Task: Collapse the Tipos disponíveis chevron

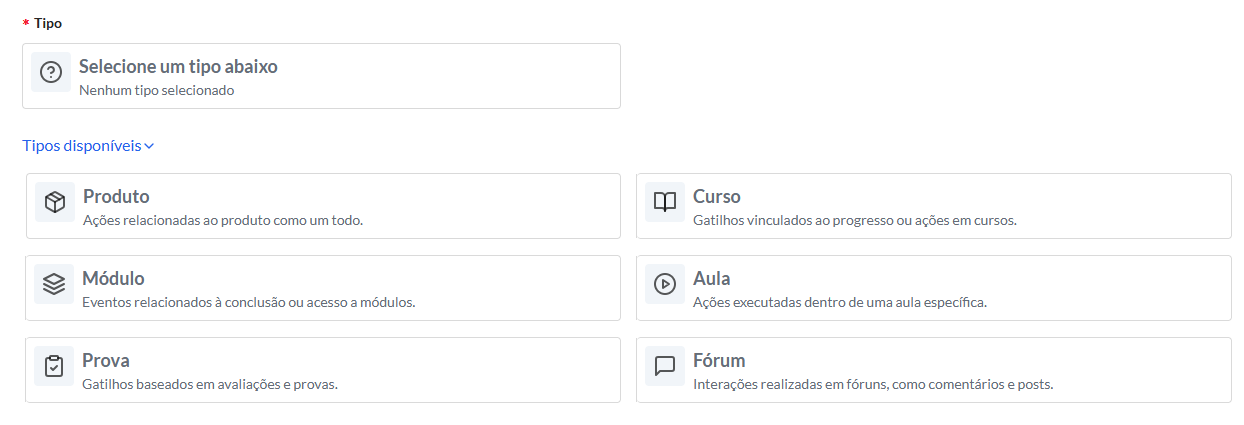Action: point(149,146)
